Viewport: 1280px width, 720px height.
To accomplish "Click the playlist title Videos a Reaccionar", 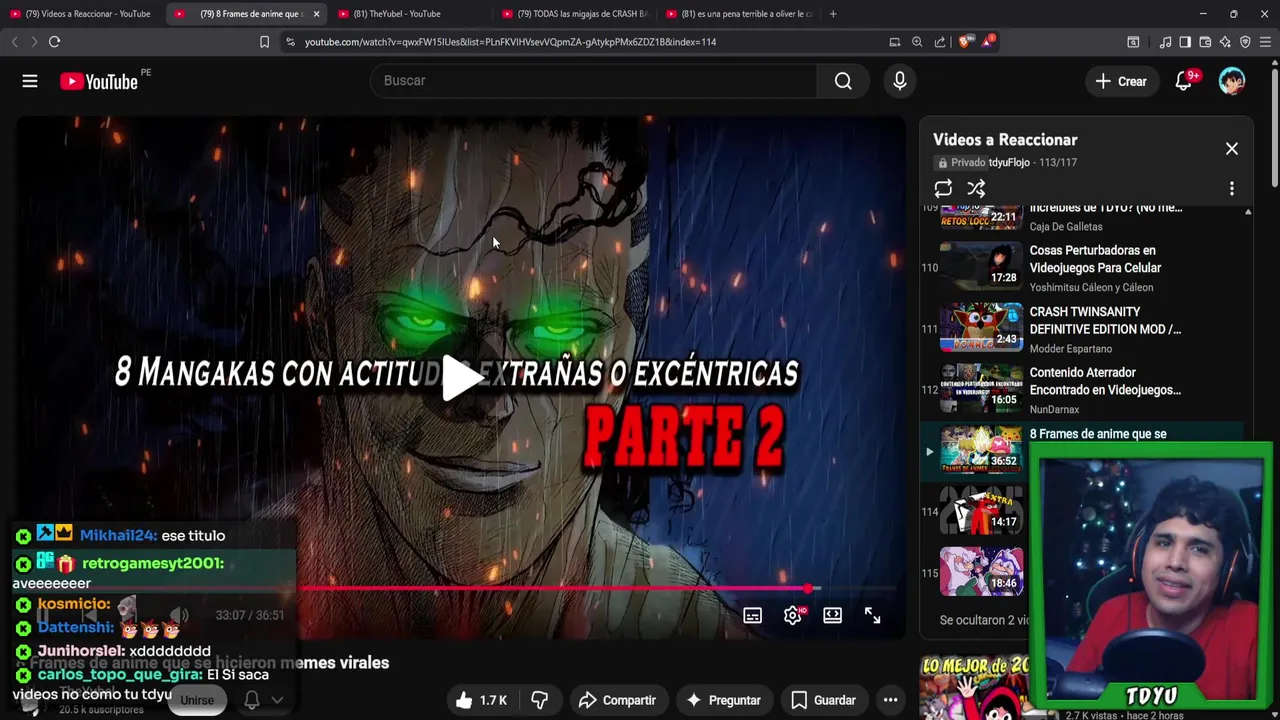I will (x=1005, y=140).
